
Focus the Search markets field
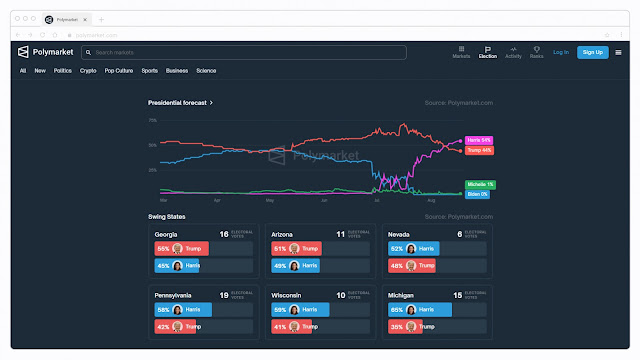coord(244,53)
